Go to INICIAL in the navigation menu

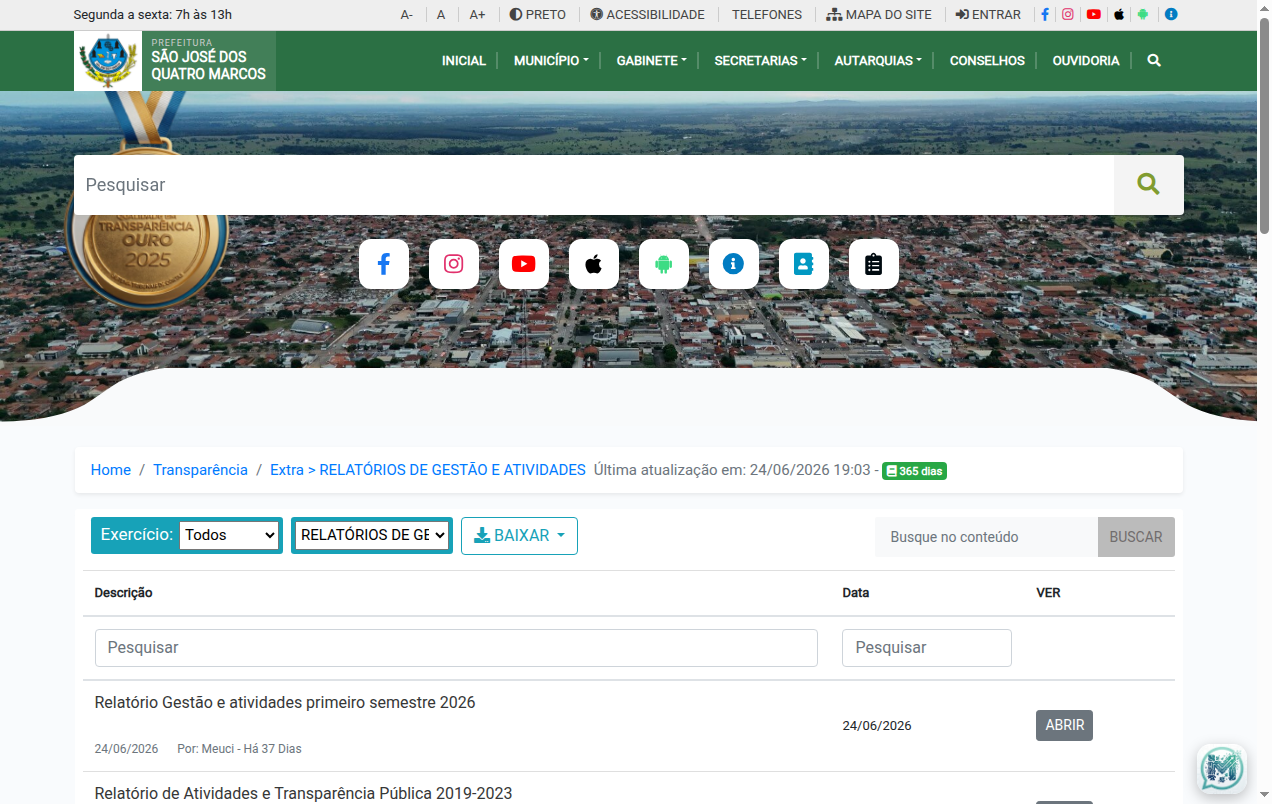point(464,61)
